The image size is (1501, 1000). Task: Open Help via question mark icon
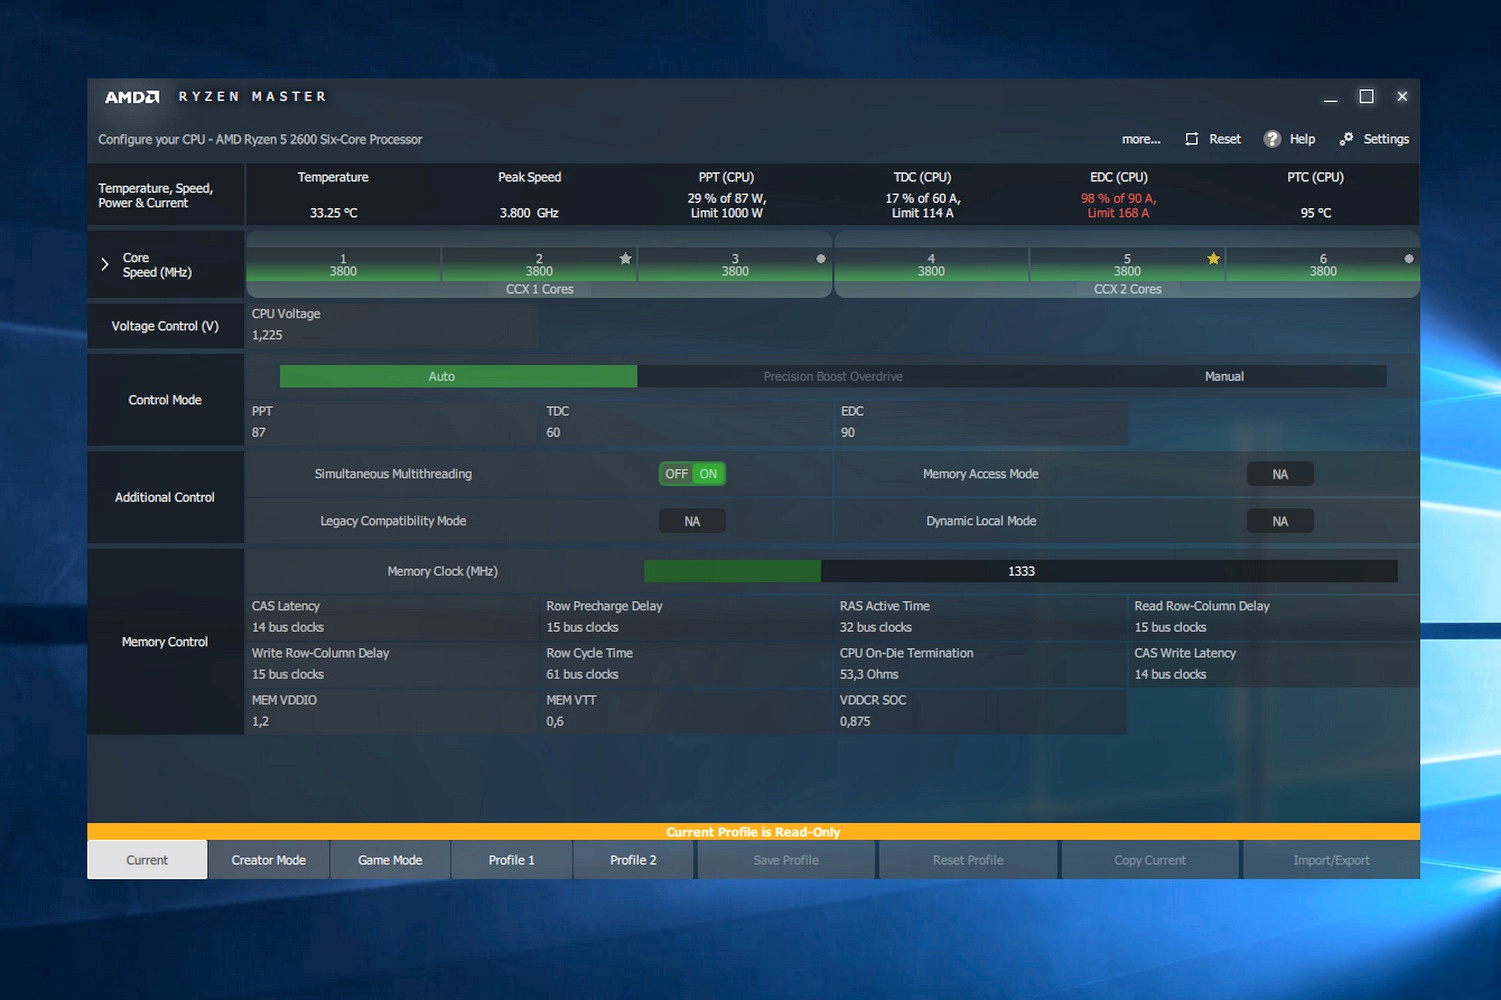[x=1272, y=139]
